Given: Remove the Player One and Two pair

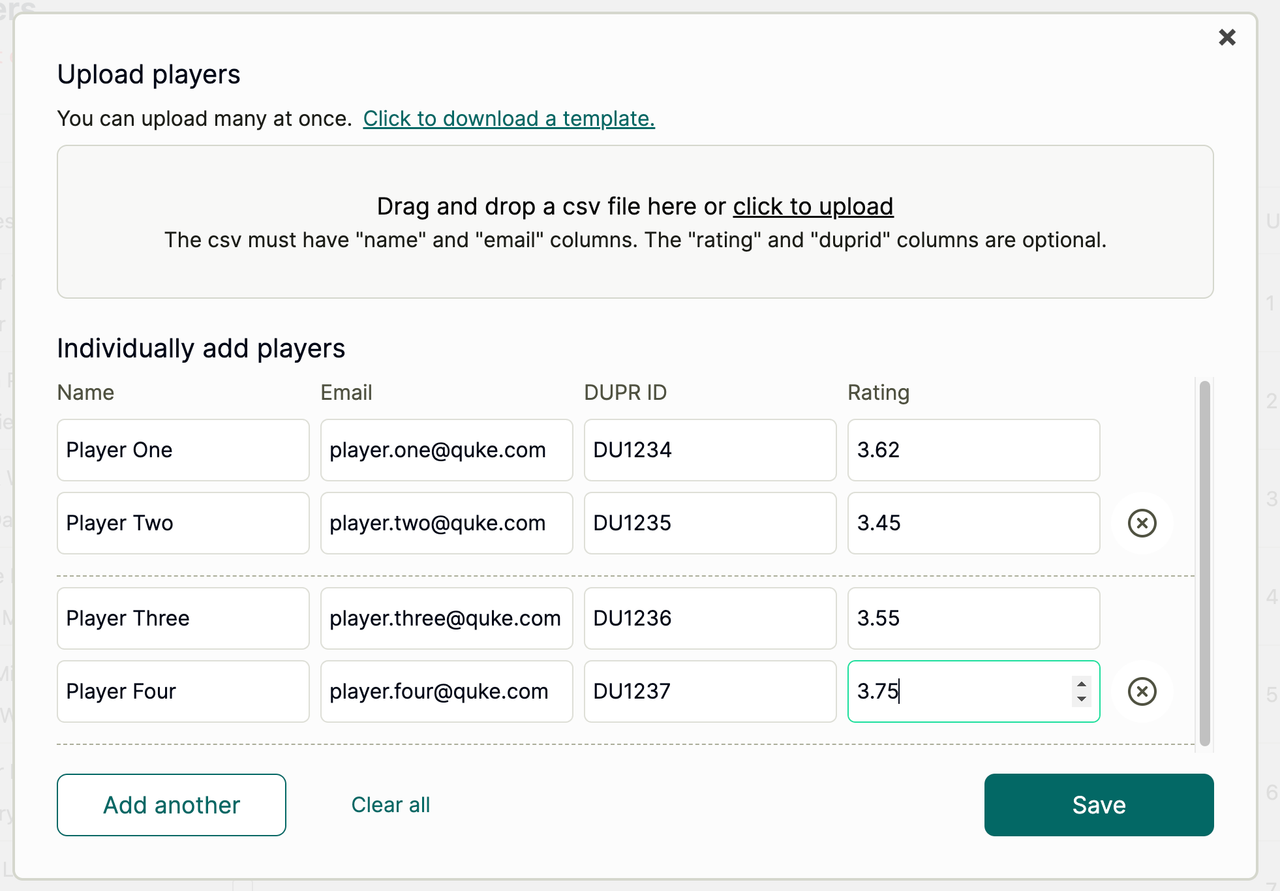Looking at the screenshot, I should click(x=1141, y=523).
